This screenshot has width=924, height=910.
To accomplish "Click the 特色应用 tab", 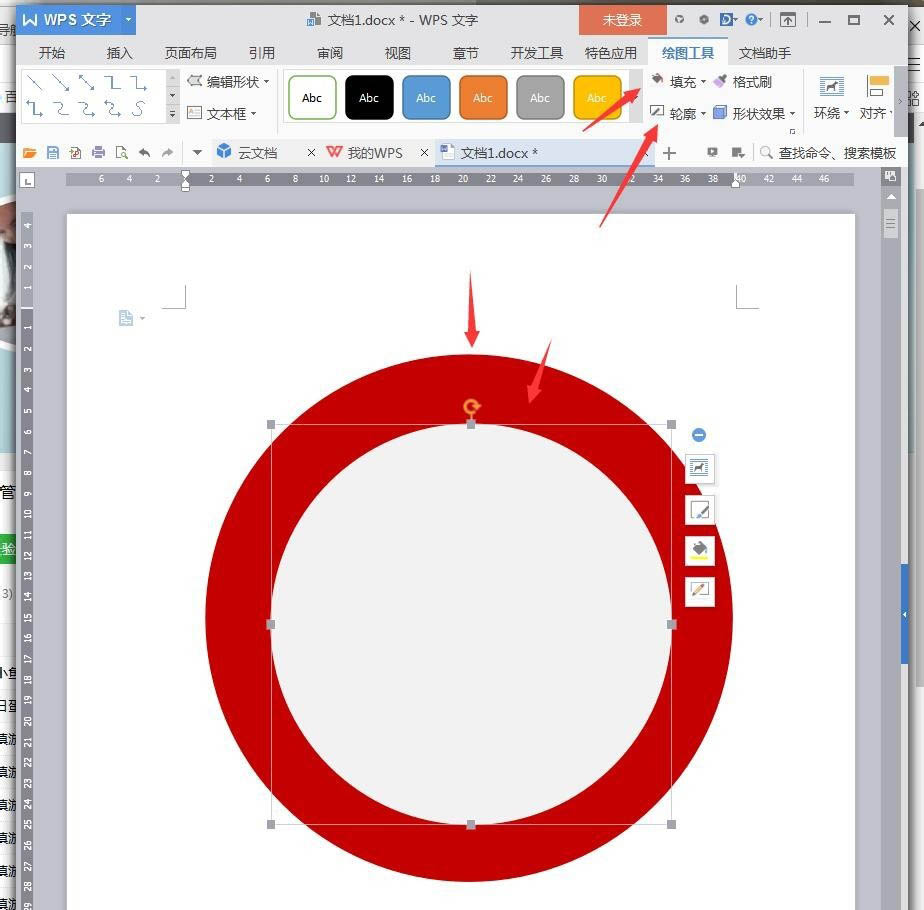I will (x=610, y=53).
